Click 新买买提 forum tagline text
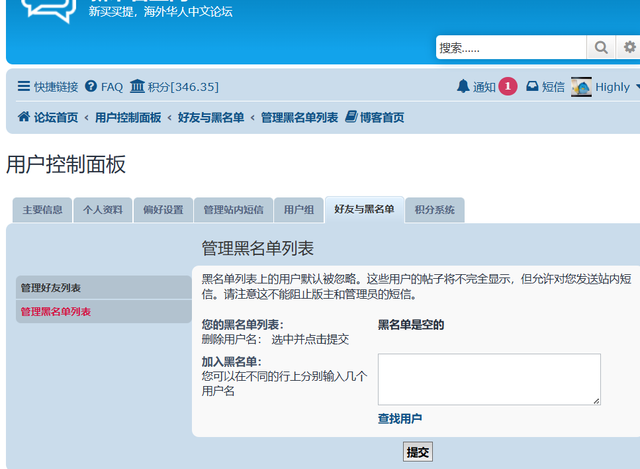 161,11
